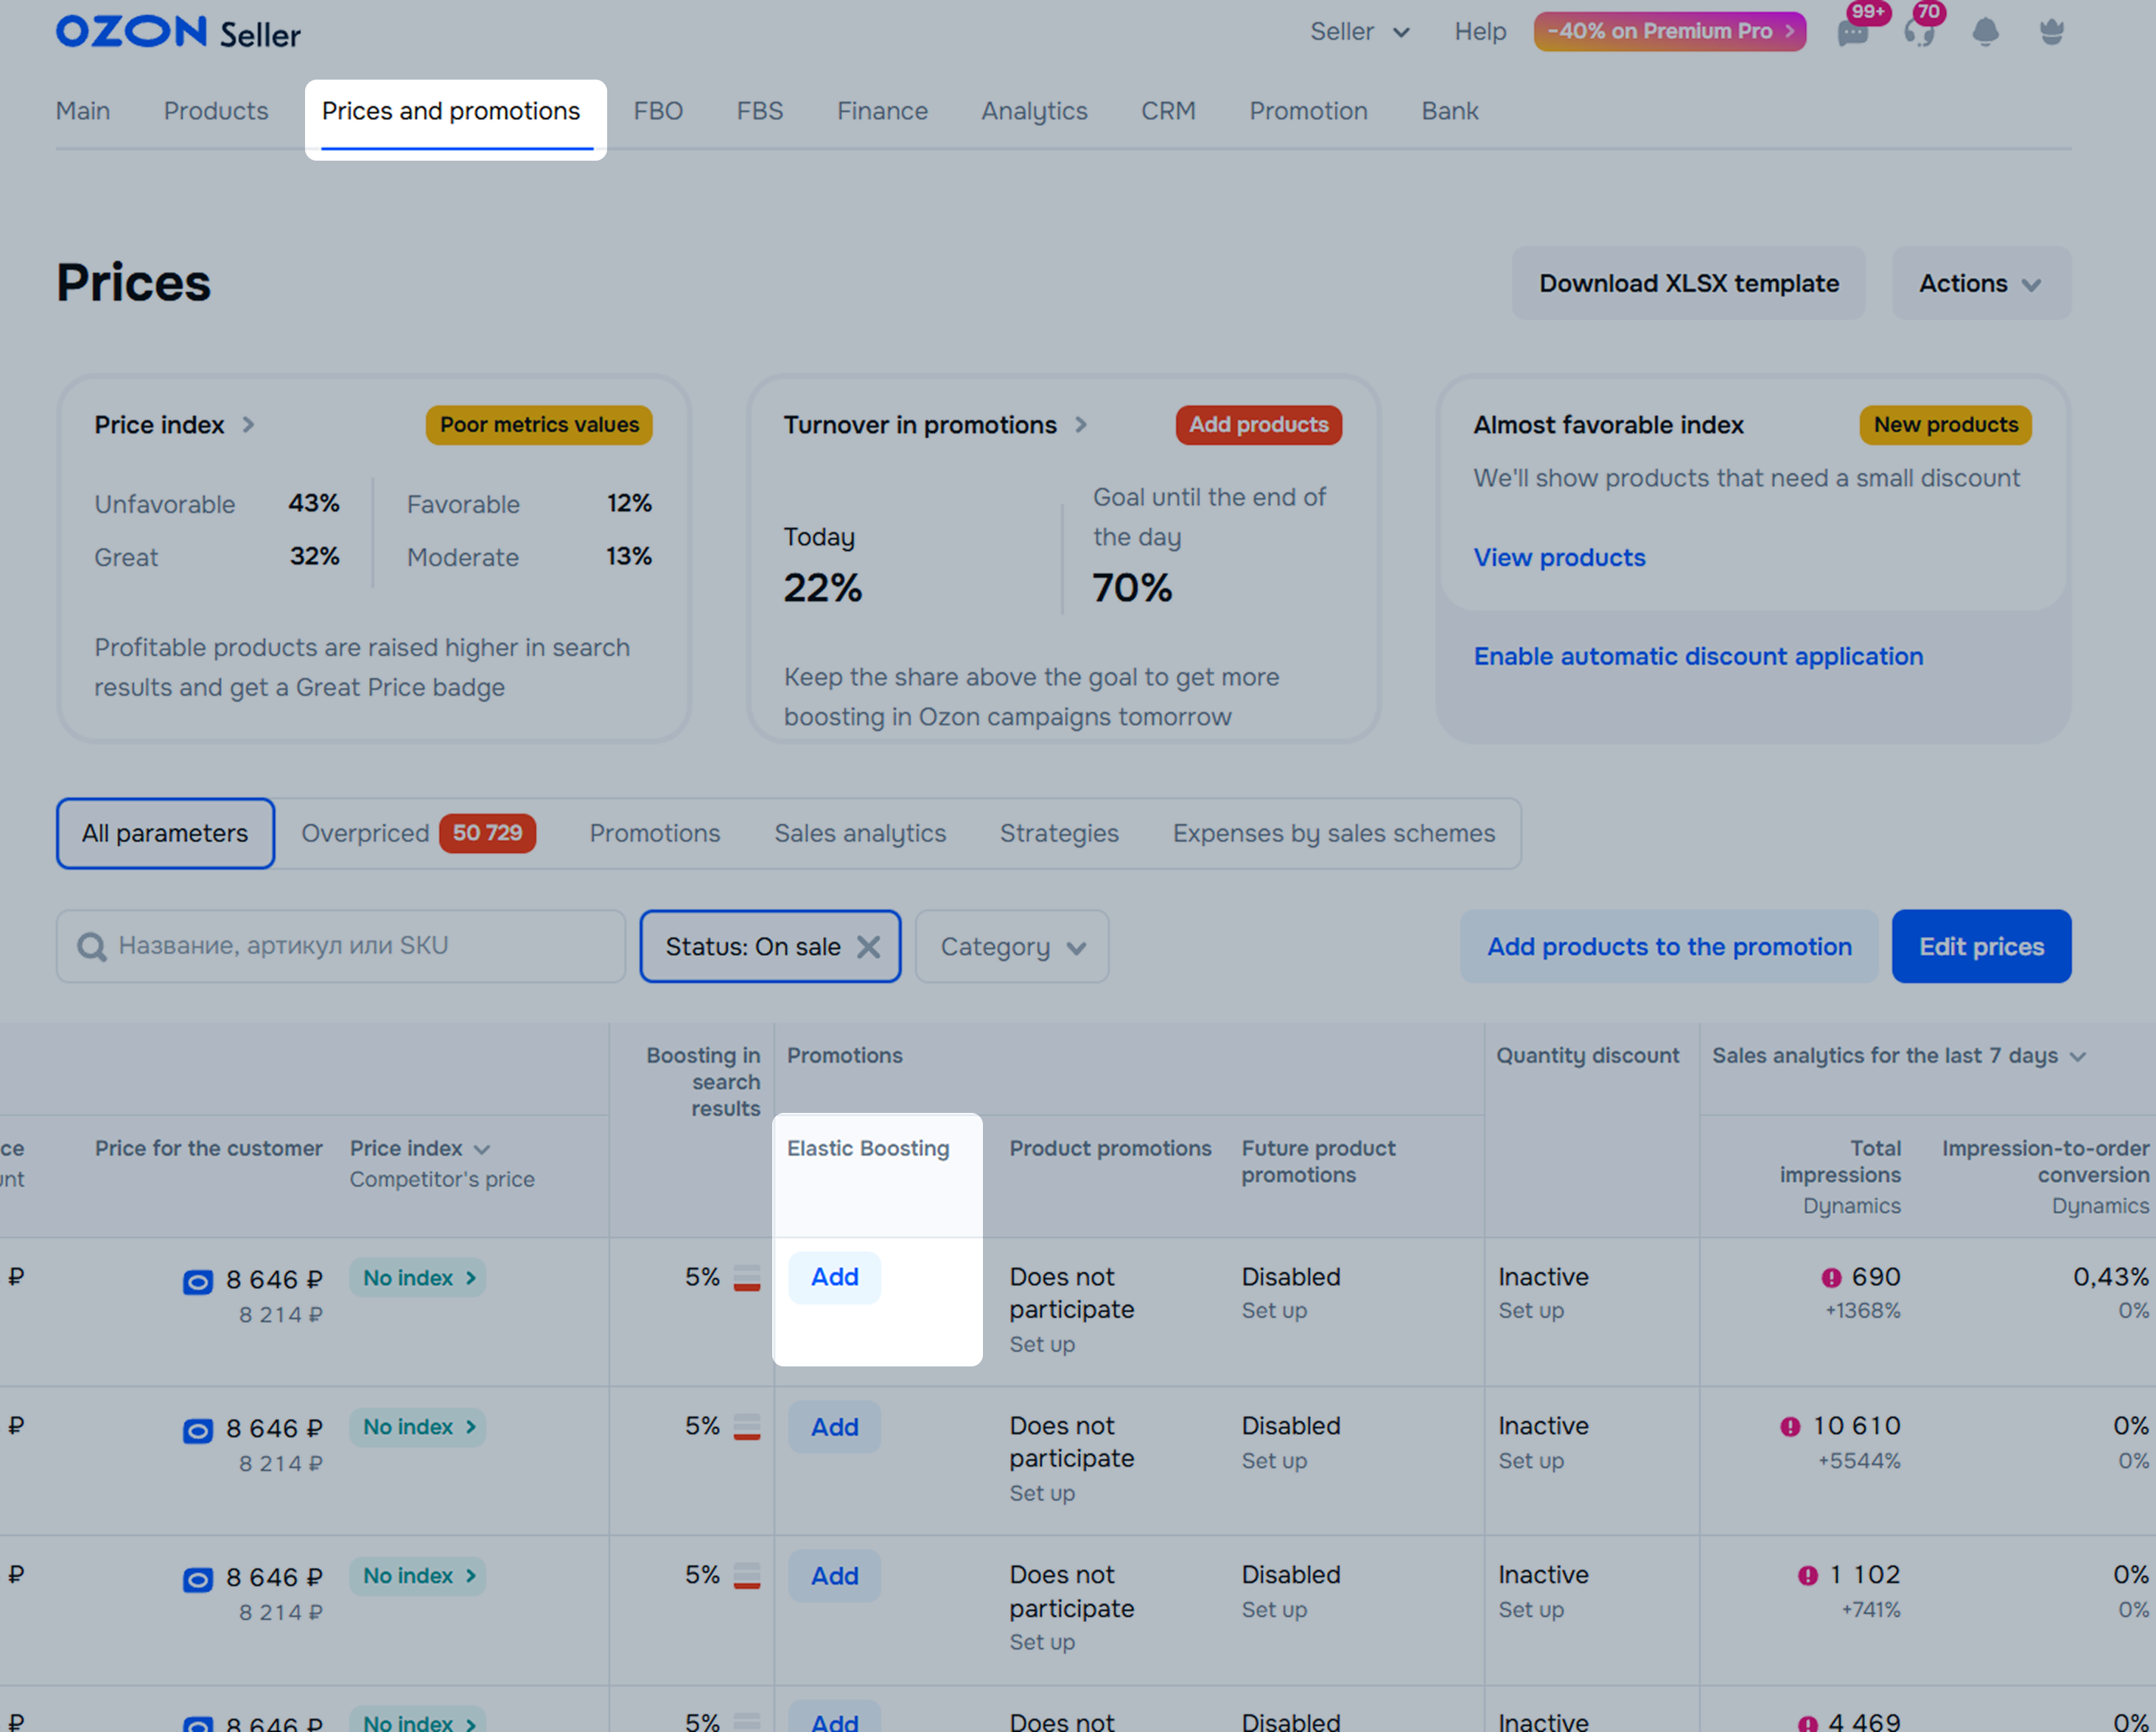Focus the product name or SKU search field
Image resolution: width=2156 pixels, height=1732 pixels.
click(360, 946)
